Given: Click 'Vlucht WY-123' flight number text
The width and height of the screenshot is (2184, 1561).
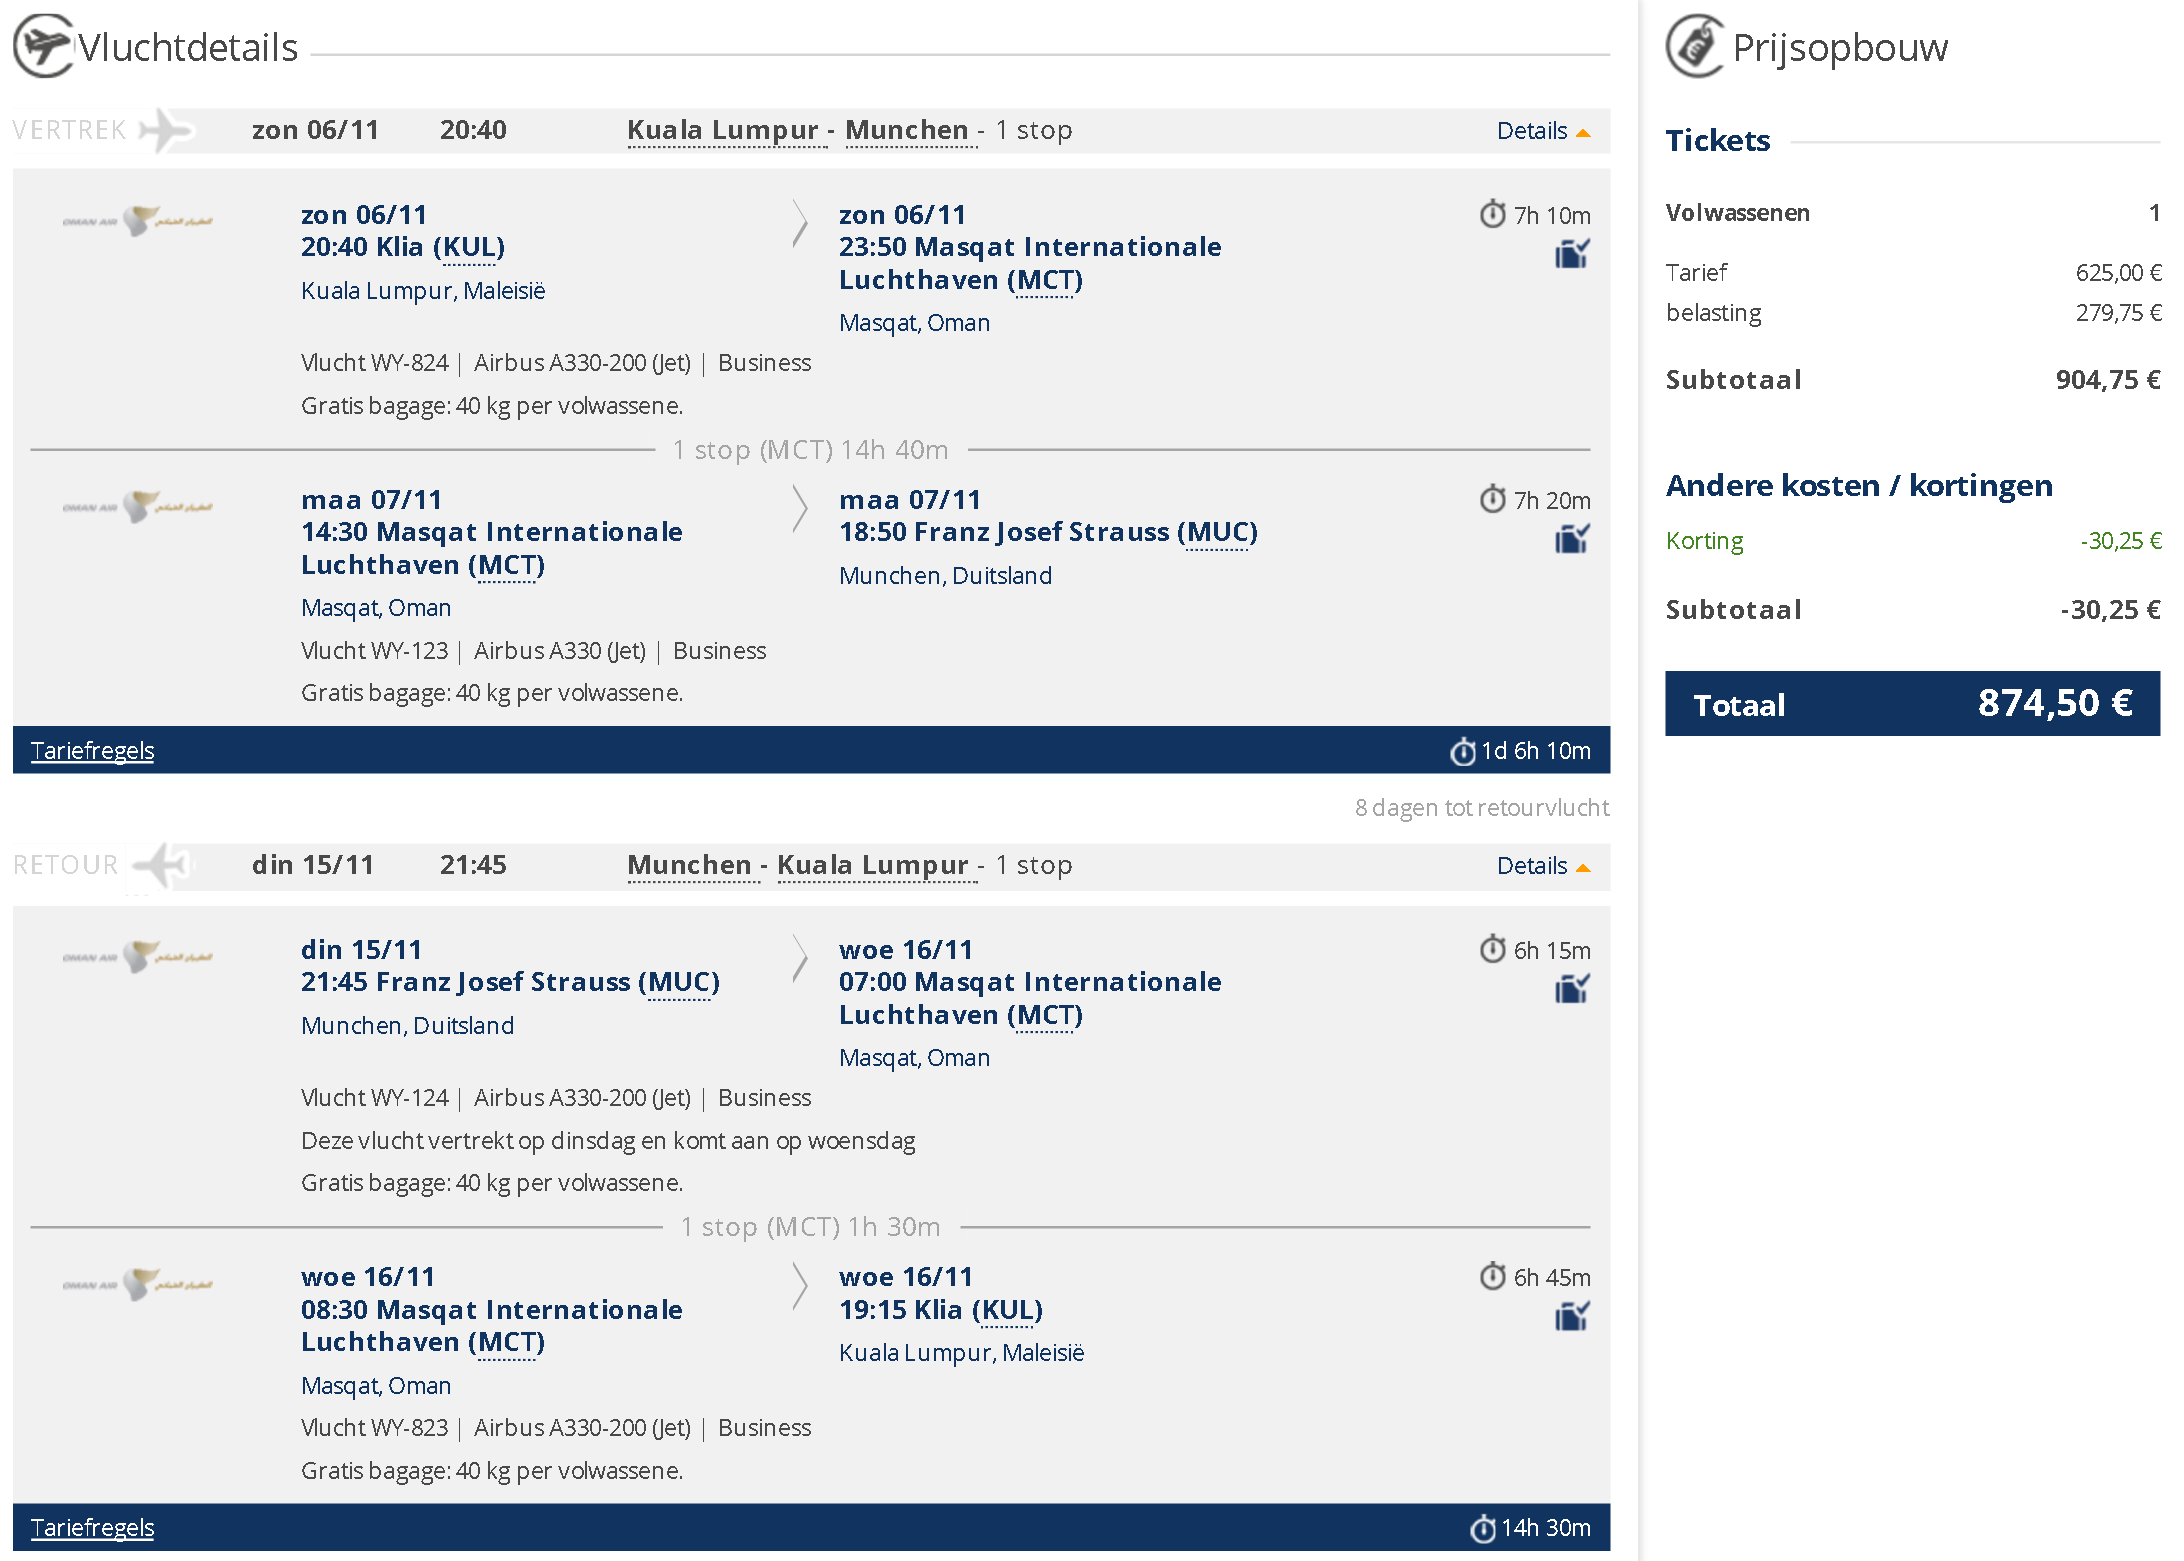Looking at the screenshot, I should [x=375, y=651].
